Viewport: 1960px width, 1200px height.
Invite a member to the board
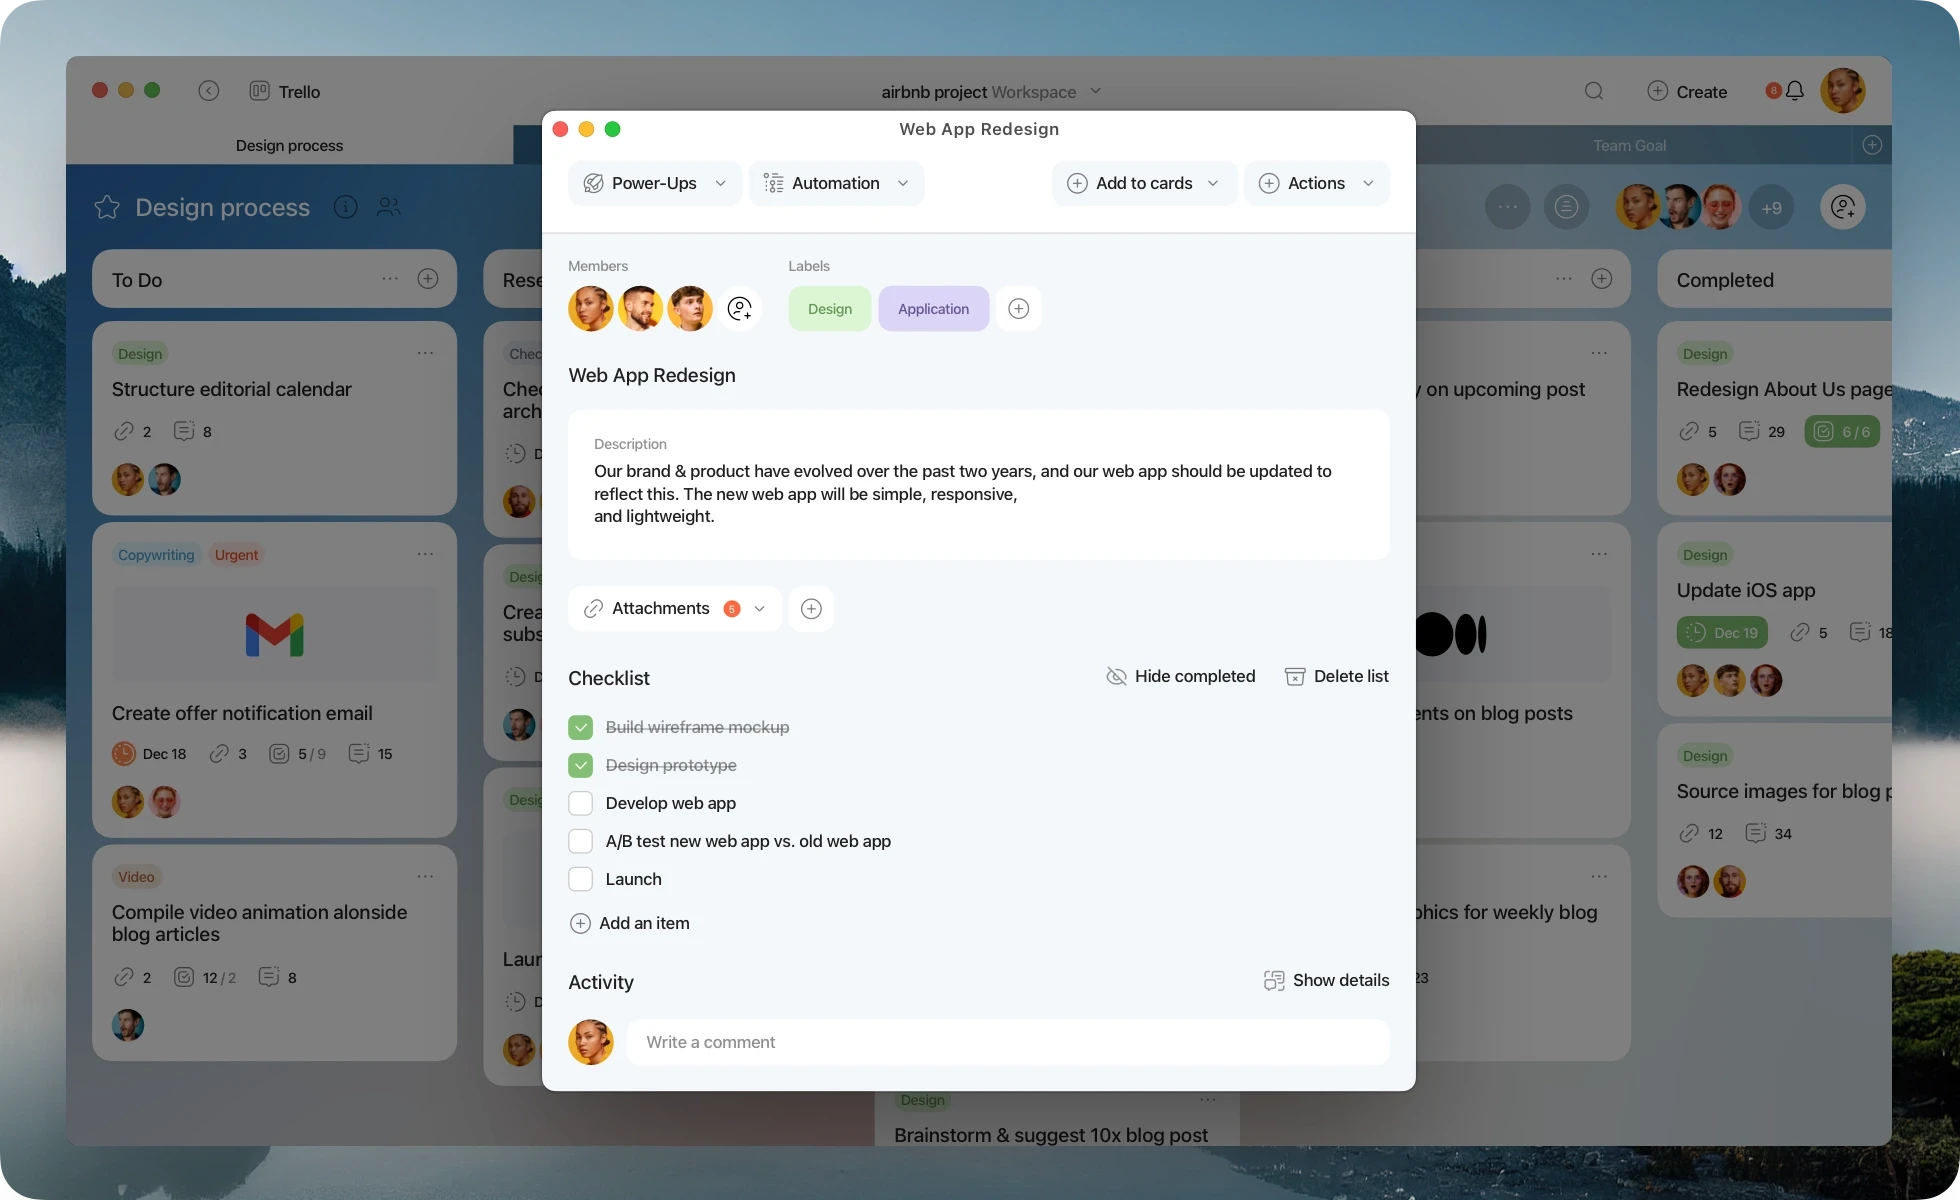point(1843,207)
